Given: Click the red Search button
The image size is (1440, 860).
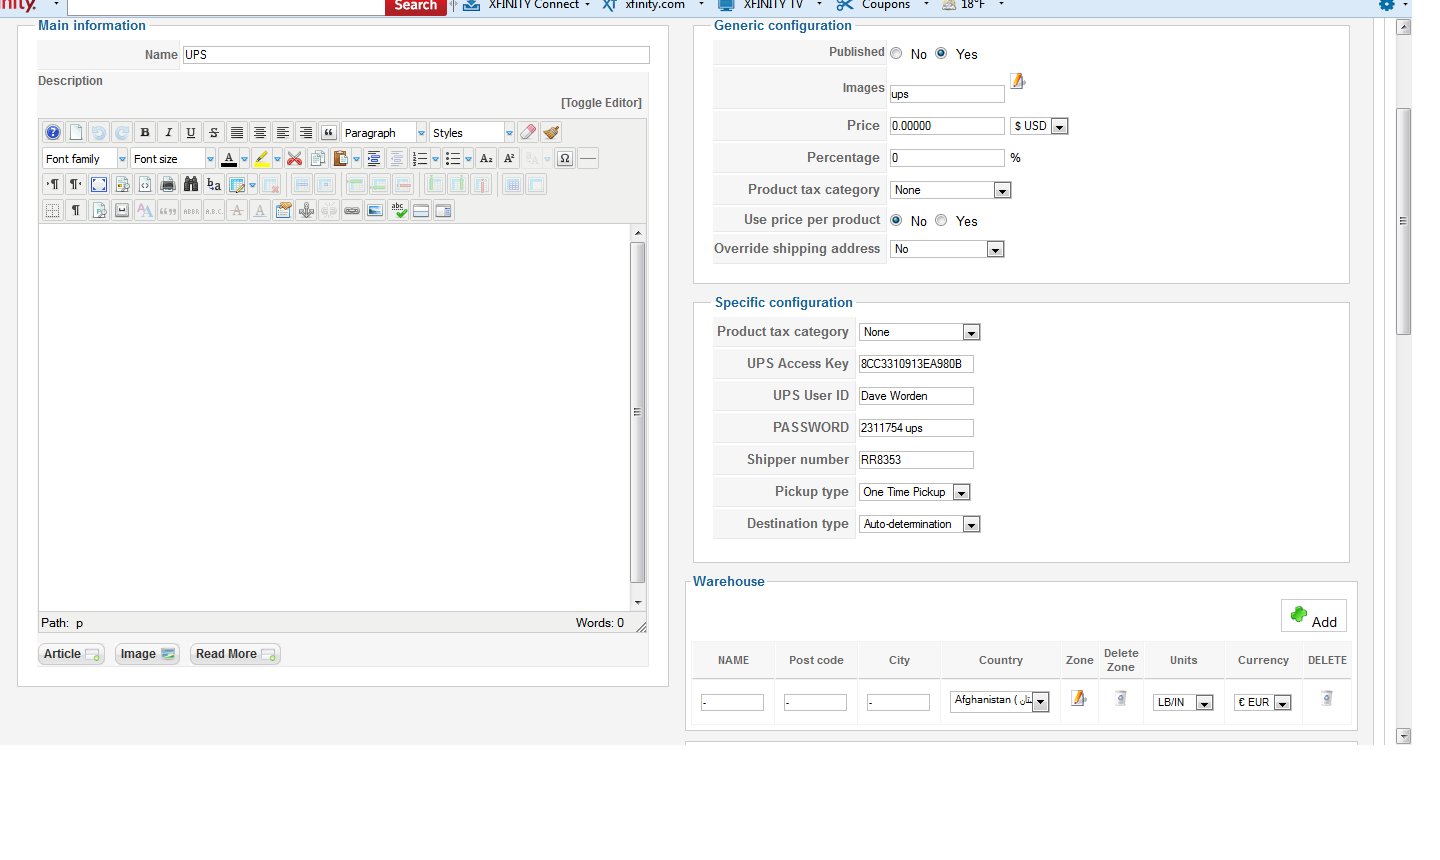Looking at the screenshot, I should pos(416,6).
